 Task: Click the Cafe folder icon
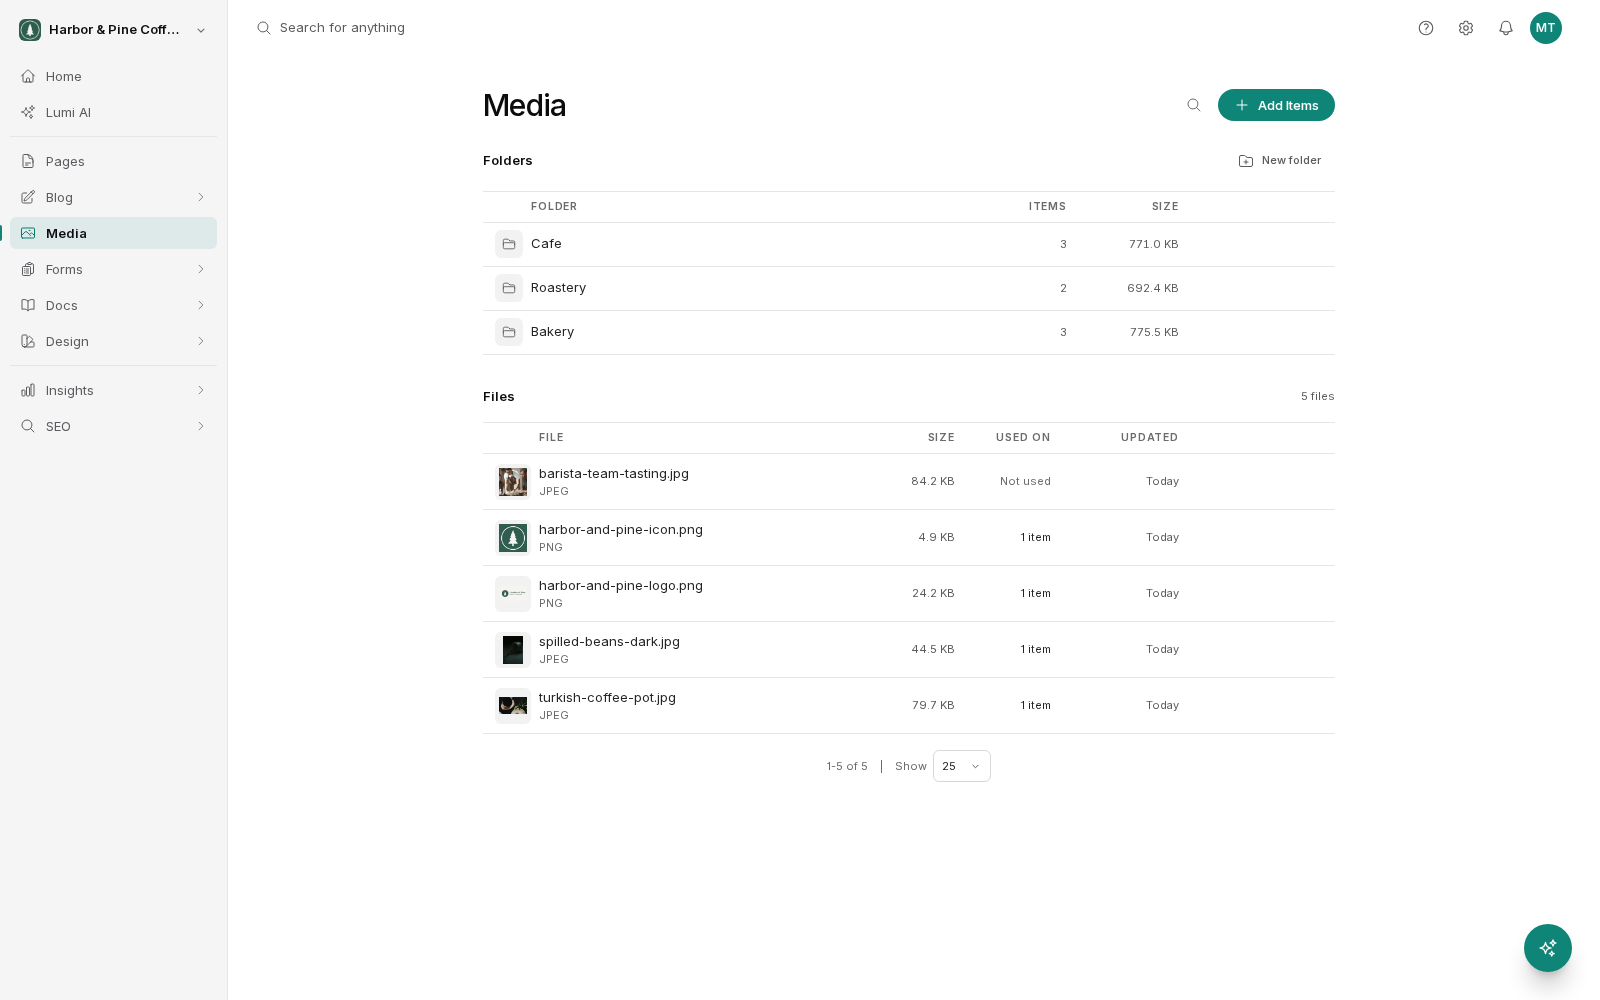point(509,244)
